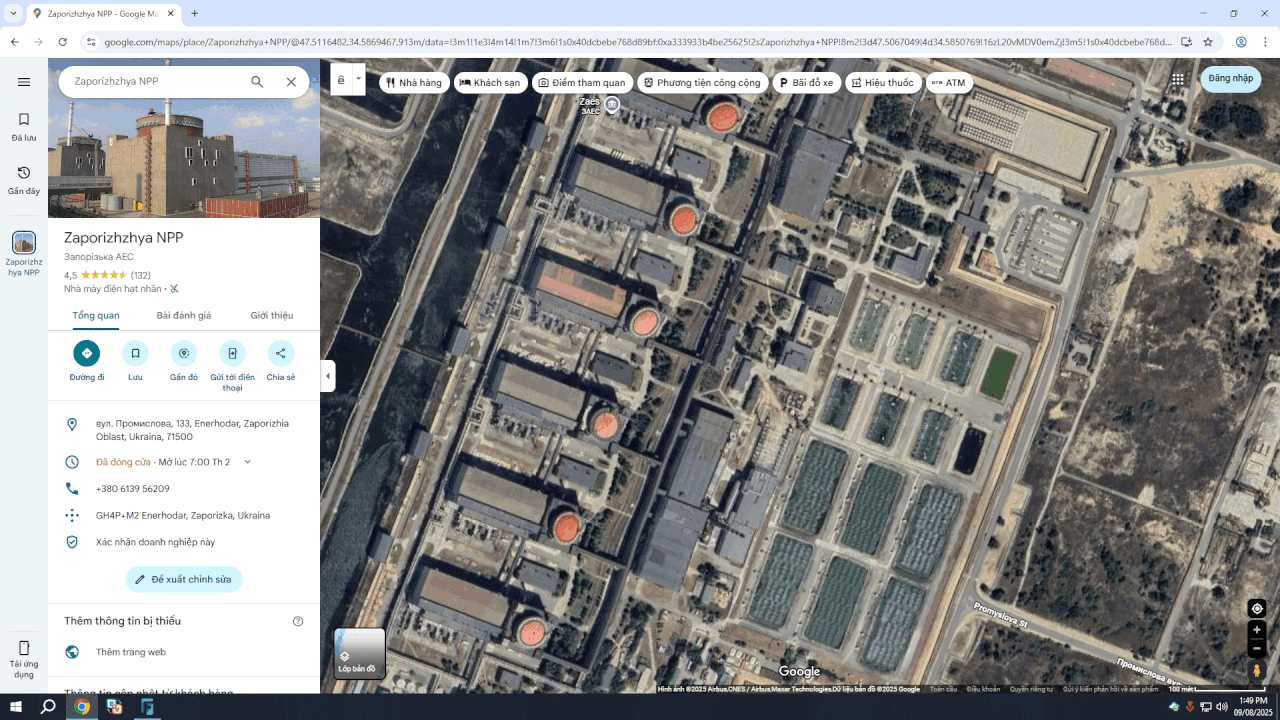Bookmark this page with the star icon
Screen dimensions: 1280x720
[1208, 42]
